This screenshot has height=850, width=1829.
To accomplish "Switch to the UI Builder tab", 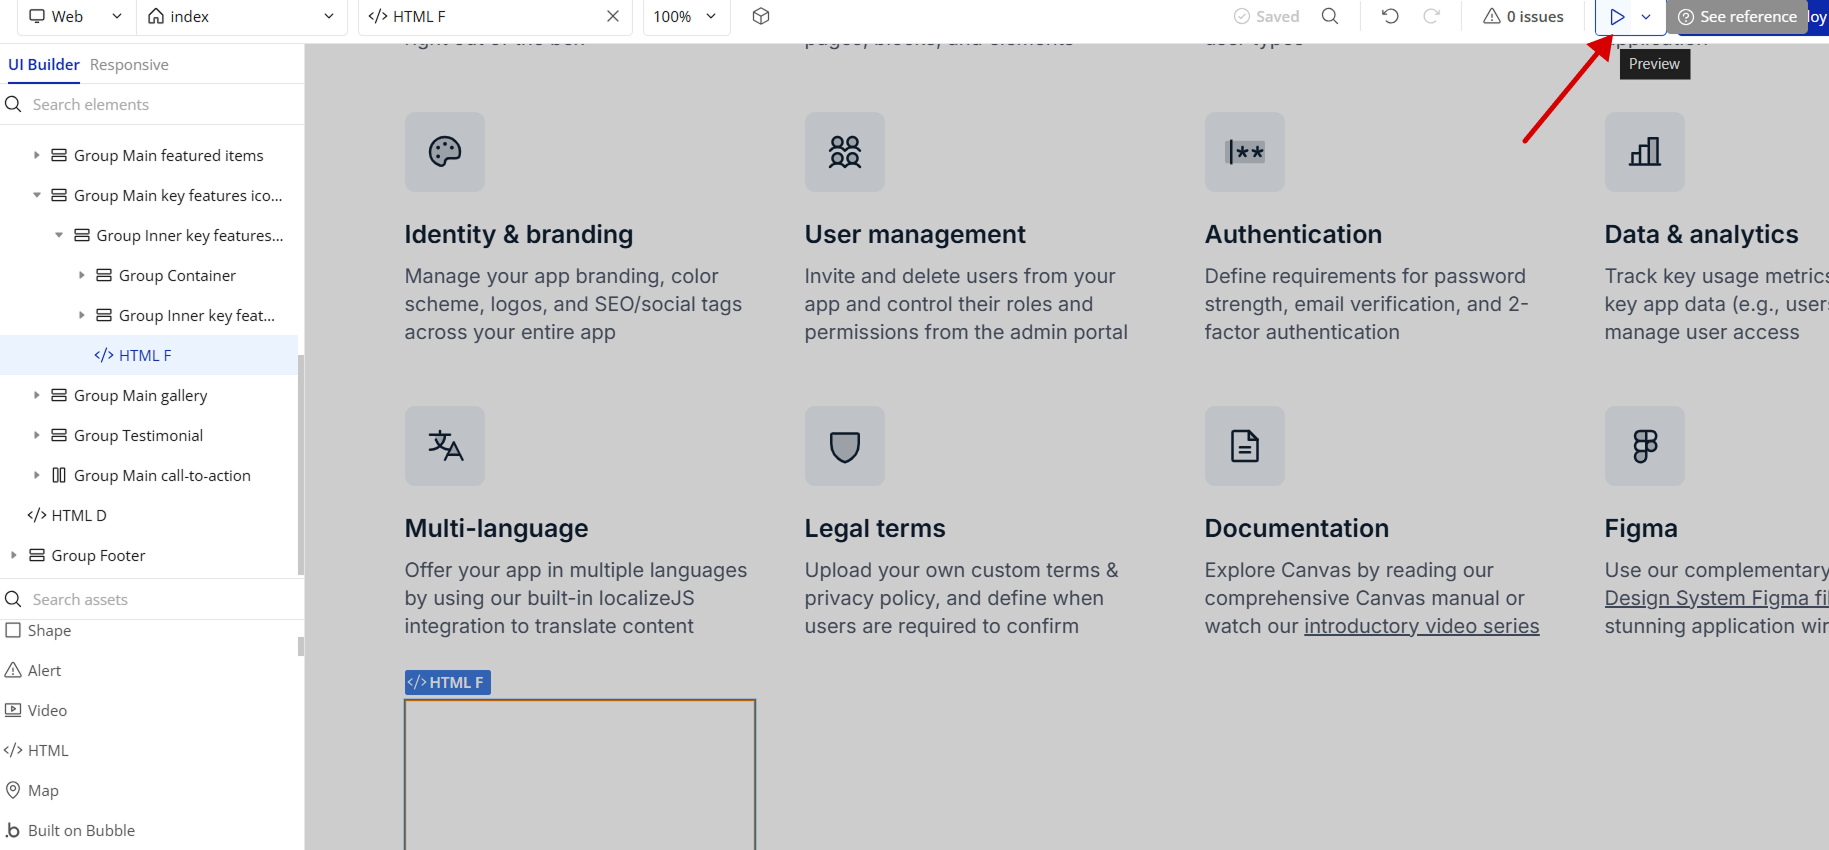I will point(44,64).
